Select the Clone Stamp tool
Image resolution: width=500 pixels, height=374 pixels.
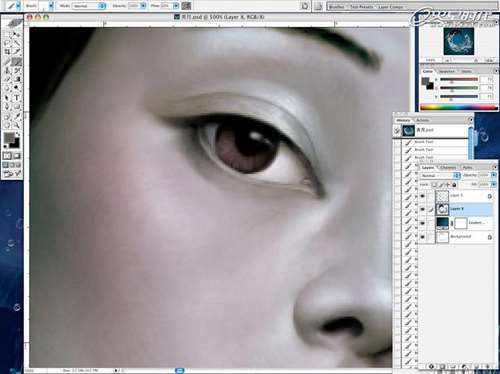(x=7, y=71)
